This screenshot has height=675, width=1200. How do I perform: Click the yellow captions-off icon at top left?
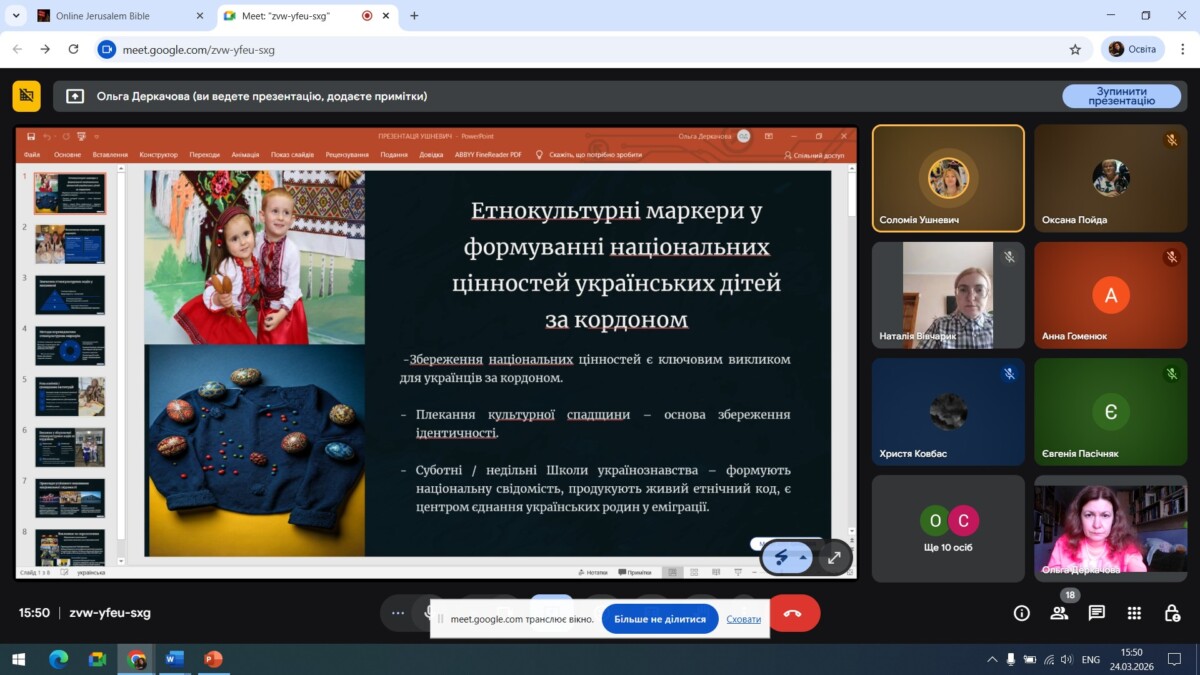point(26,96)
